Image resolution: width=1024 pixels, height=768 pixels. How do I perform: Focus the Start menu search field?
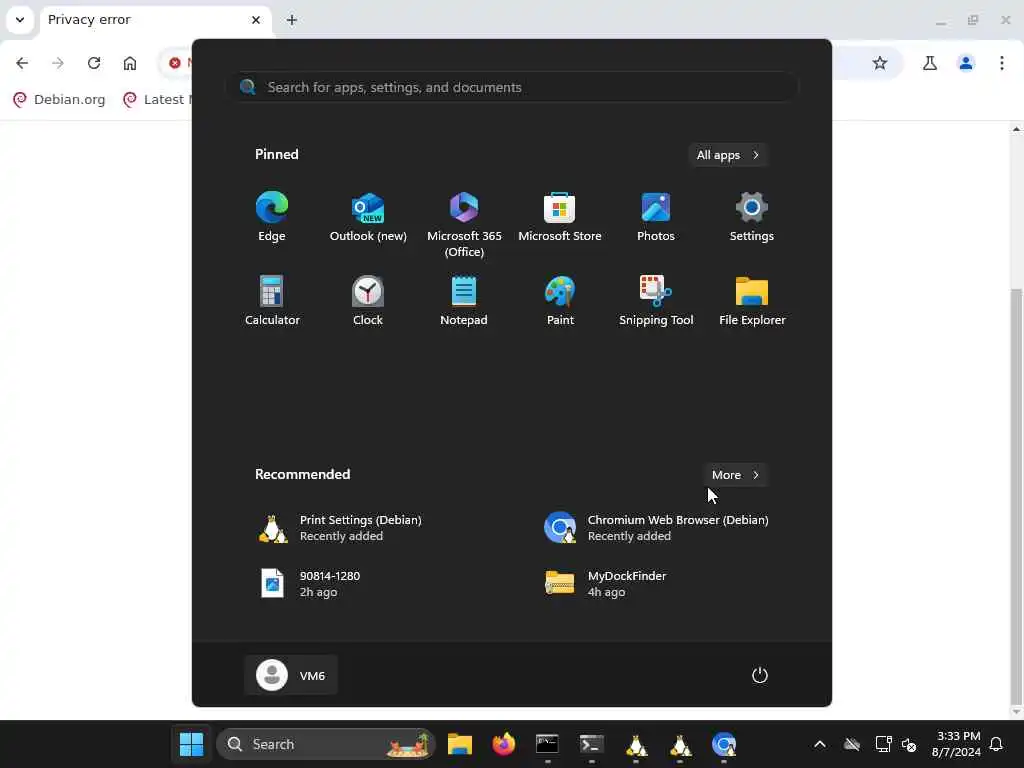point(513,87)
